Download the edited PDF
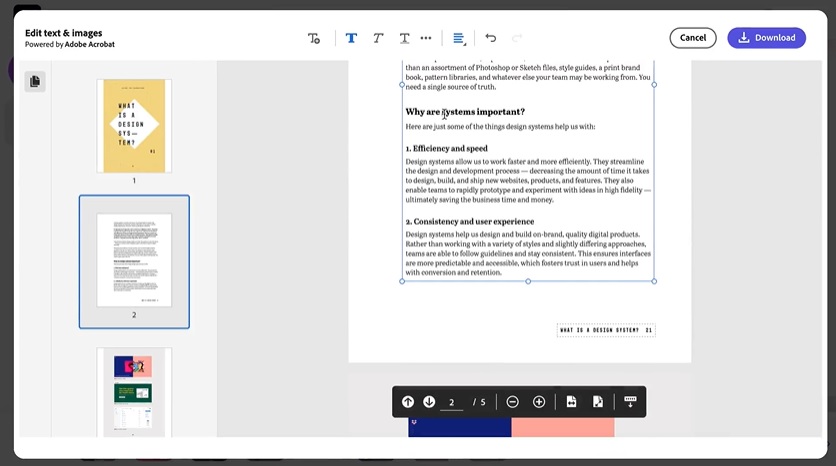Viewport: 836px width, 466px height. 766,38
